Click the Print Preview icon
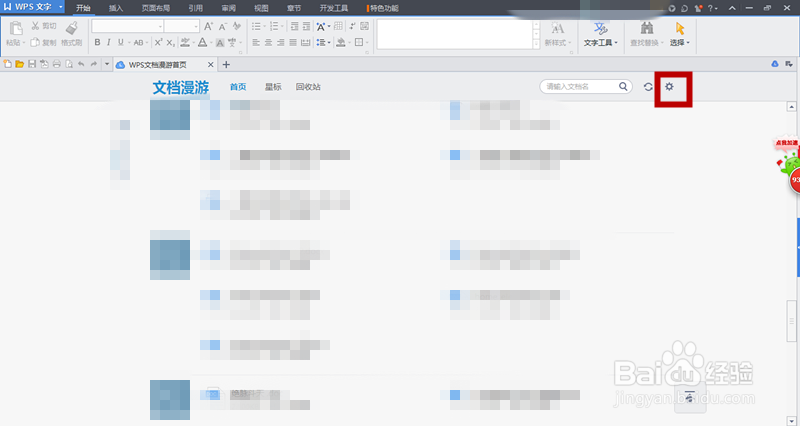 click(69, 64)
